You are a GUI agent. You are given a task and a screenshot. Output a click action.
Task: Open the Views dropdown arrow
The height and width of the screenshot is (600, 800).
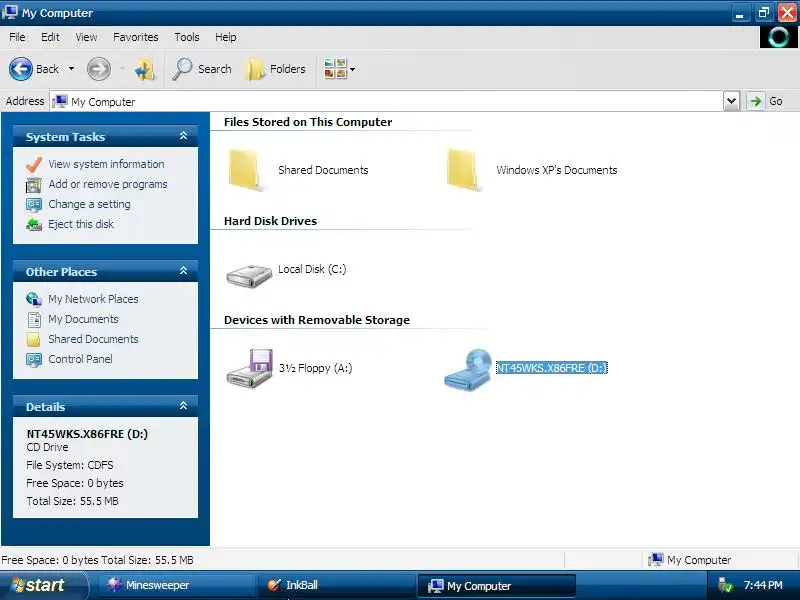pos(353,69)
